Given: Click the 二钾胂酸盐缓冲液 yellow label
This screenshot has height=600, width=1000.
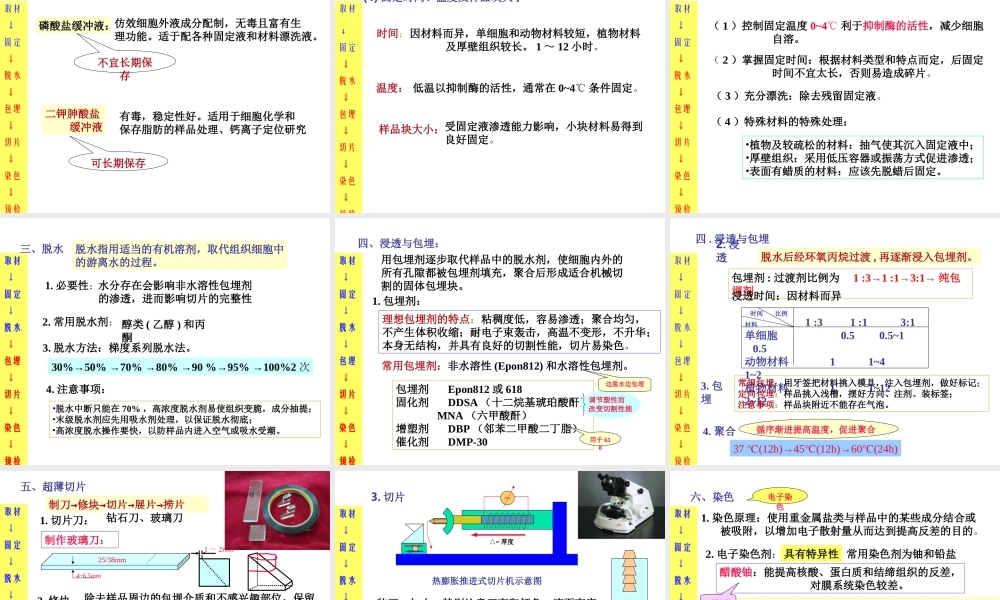Looking at the screenshot, I should click(x=74, y=121).
